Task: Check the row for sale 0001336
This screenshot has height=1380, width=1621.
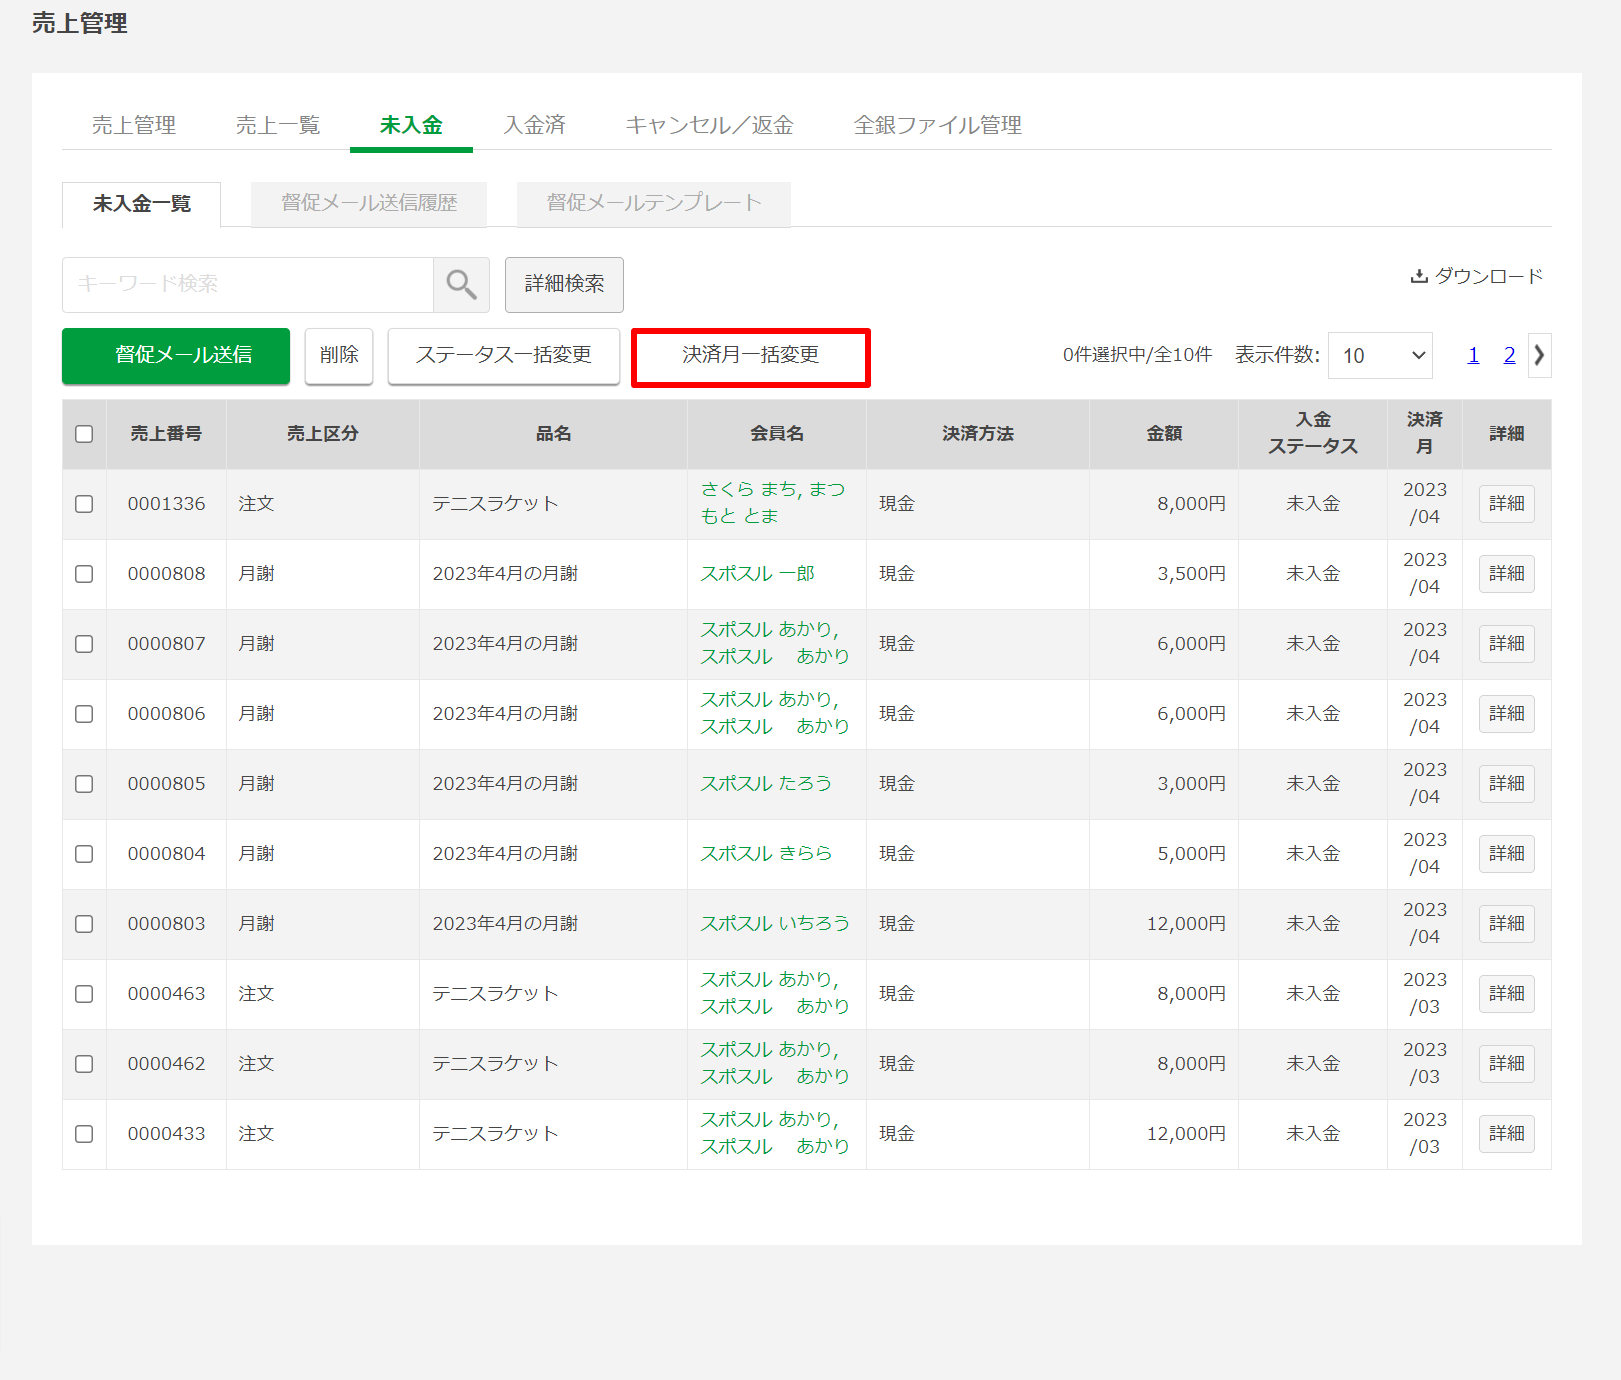Action: (x=84, y=504)
